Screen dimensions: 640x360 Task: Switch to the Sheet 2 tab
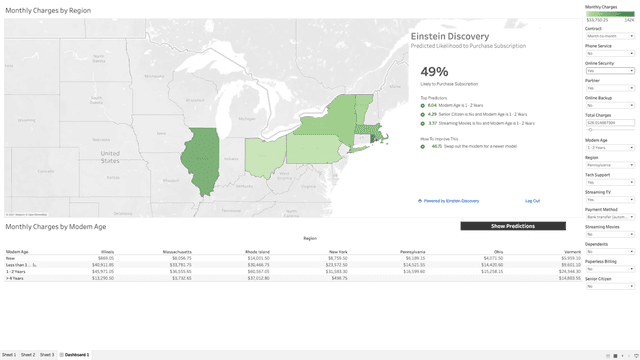[x=28, y=355]
